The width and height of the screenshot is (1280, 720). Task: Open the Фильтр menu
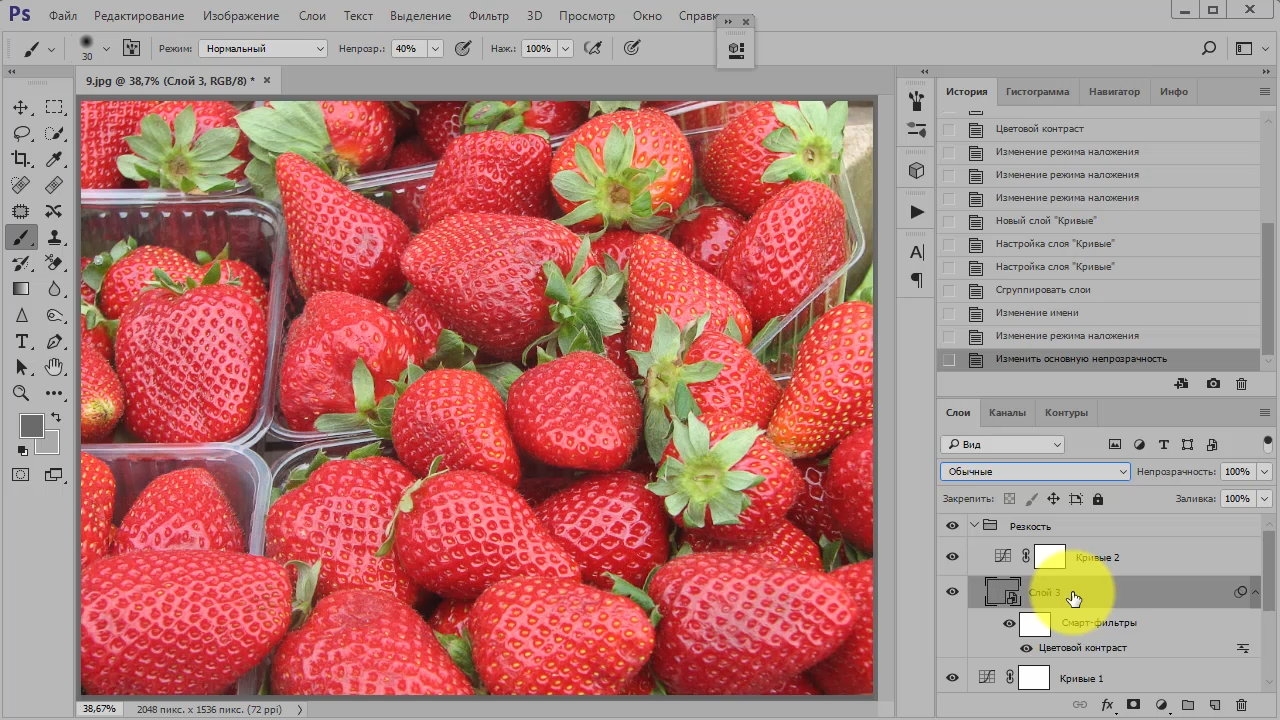pyautogui.click(x=489, y=16)
